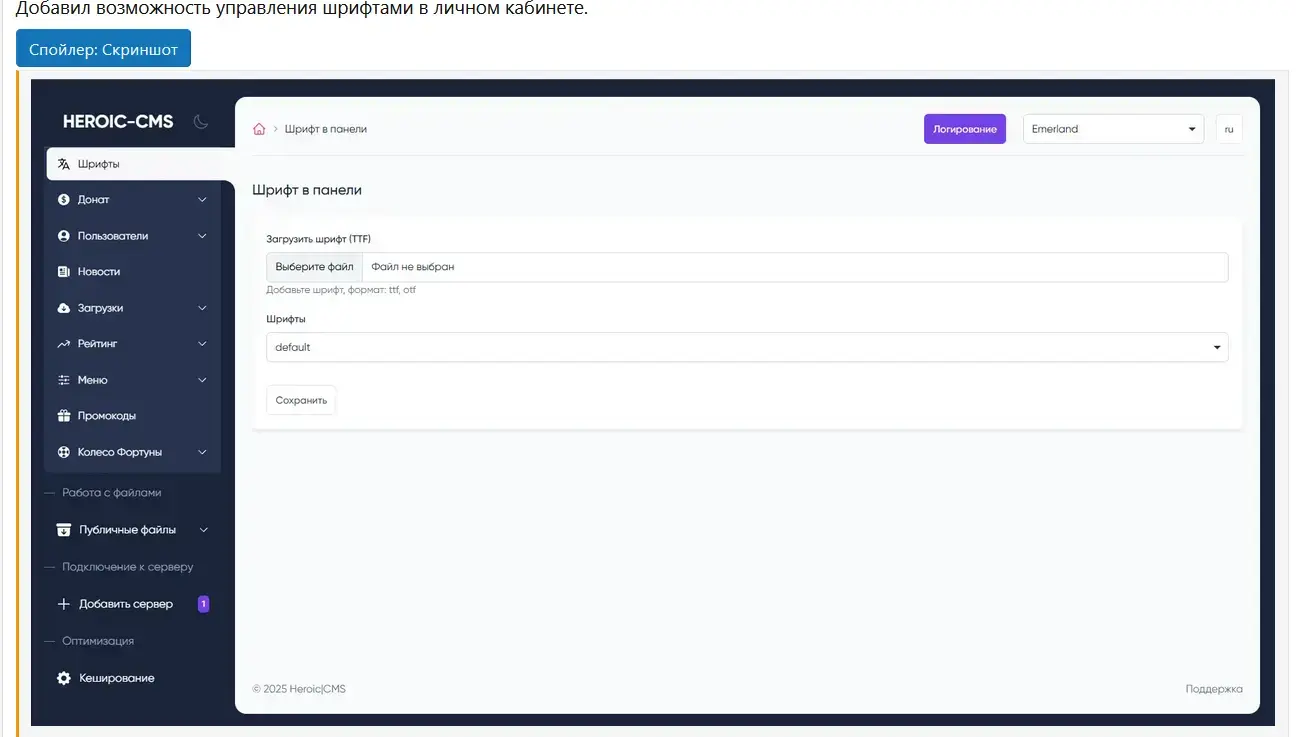This screenshot has width=1296, height=737.
Task: Click the Шрифт в панели page heading
Action: [307, 189]
